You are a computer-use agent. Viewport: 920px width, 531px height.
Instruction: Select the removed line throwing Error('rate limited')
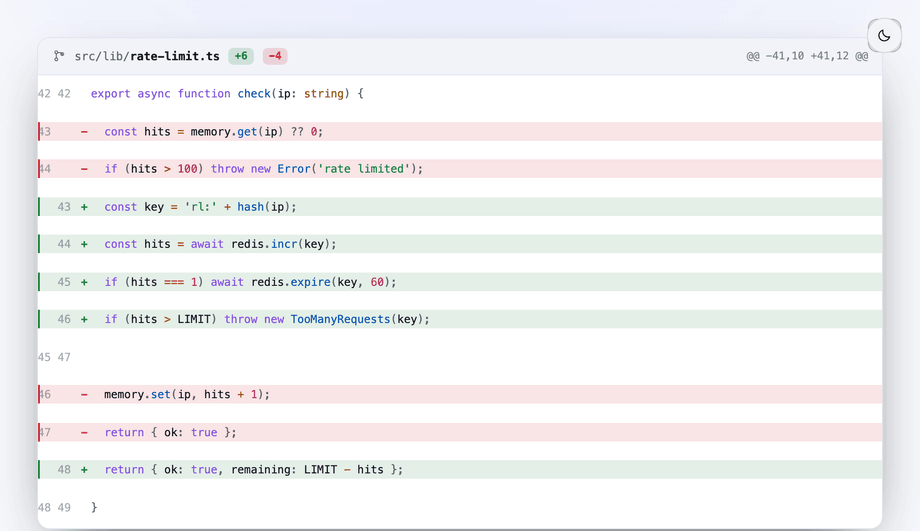click(460, 169)
